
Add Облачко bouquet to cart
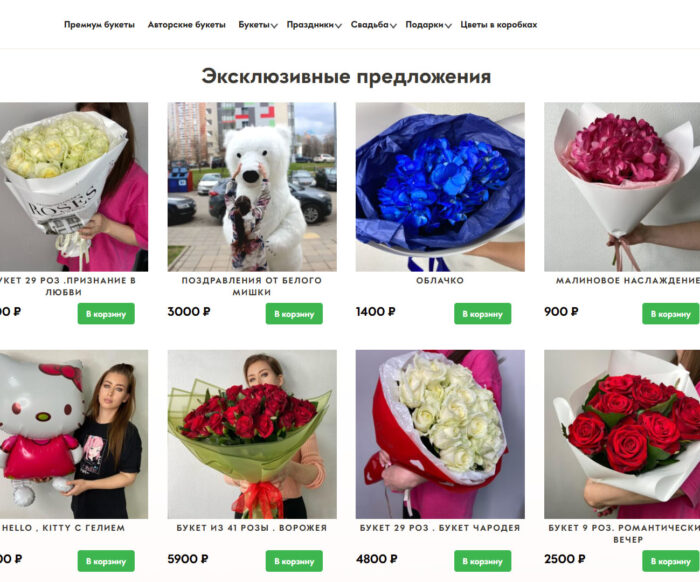(483, 314)
